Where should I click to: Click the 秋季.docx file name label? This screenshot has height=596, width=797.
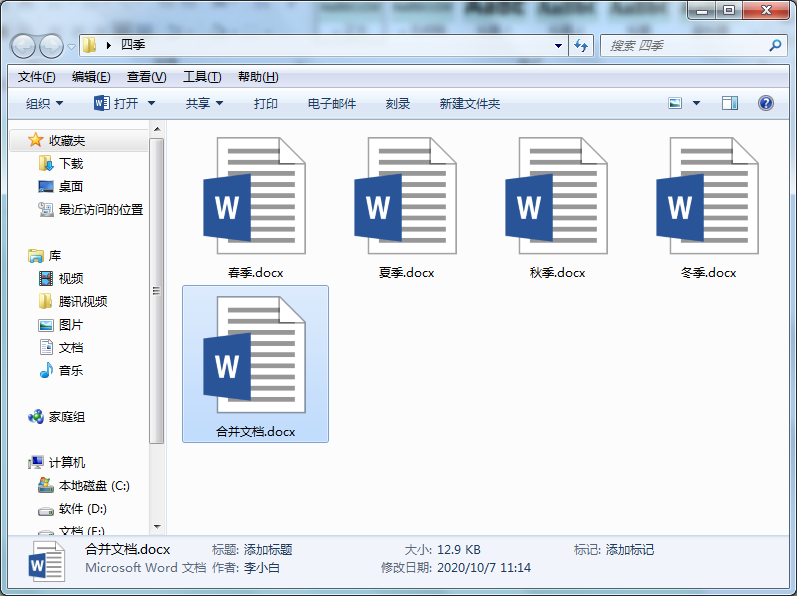tap(557, 273)
